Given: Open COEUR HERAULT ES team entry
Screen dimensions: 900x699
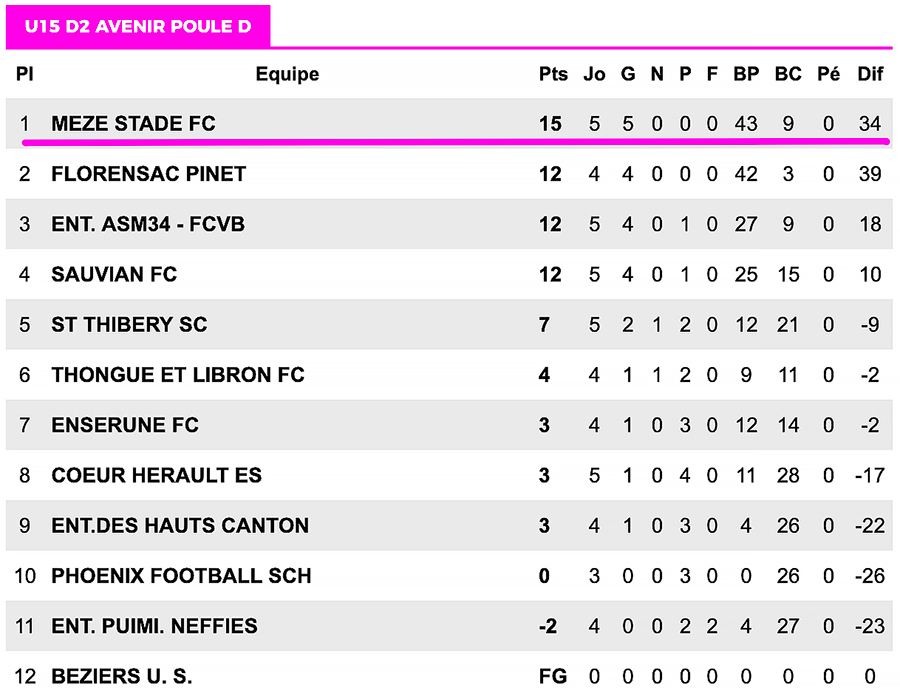Looking at the screenshot, I should coord(156,475).
